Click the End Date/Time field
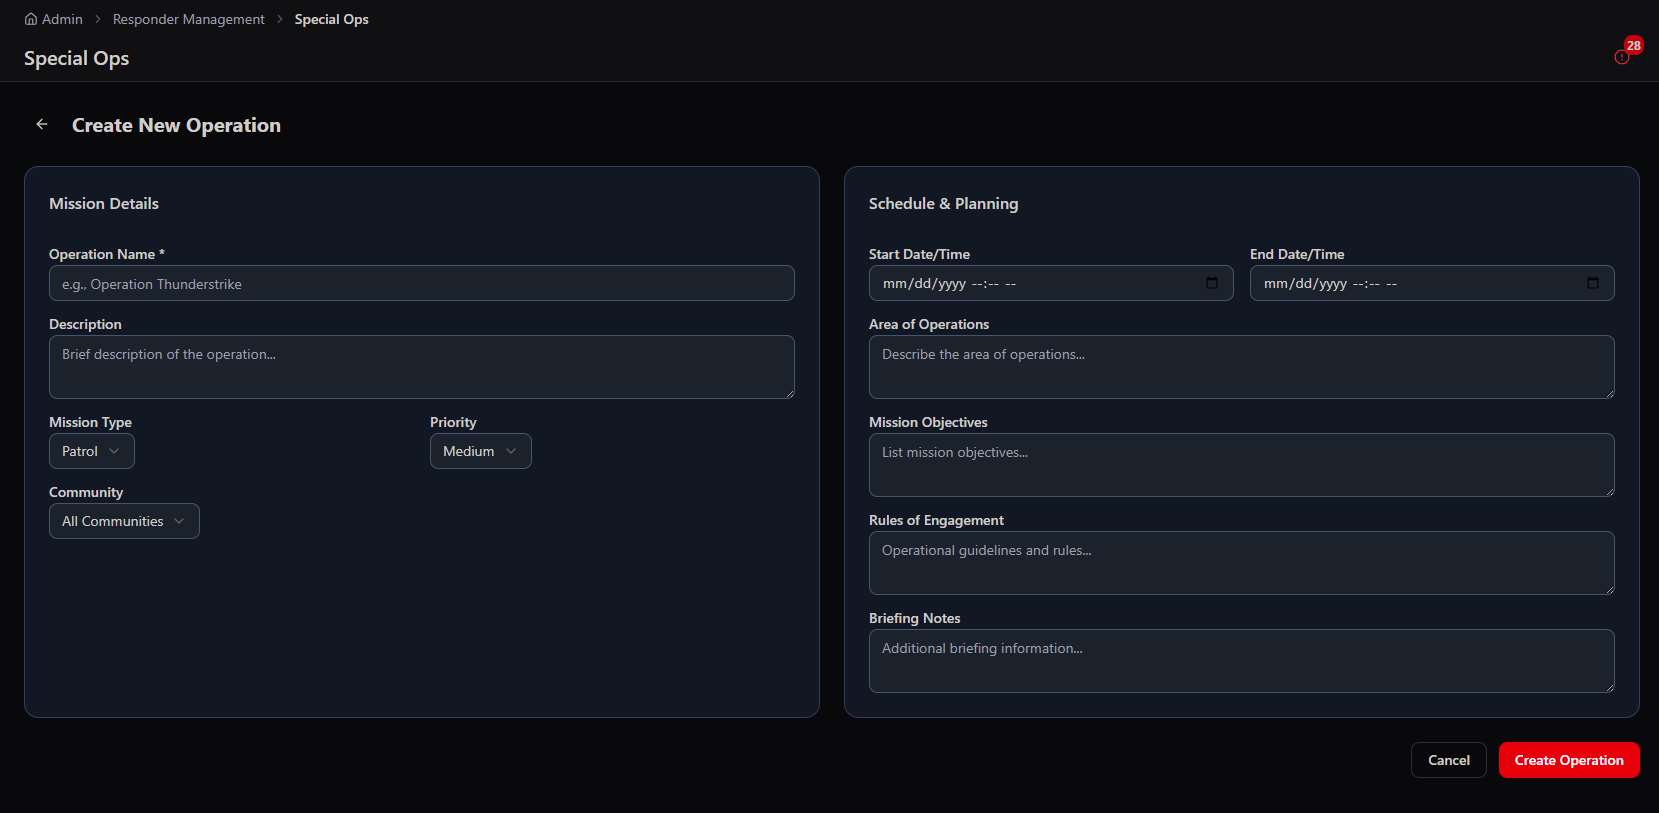Viewport: 1659px width, 813px height. (x=1432, y=283)
